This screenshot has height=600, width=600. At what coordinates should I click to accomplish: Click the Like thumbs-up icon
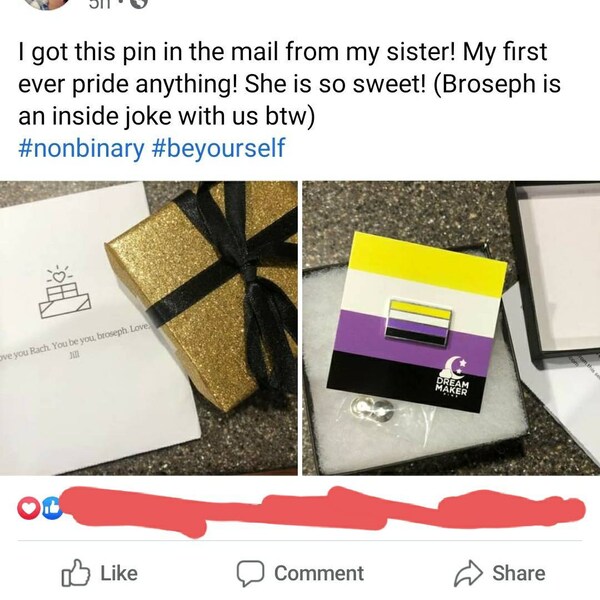pos(76,573)
